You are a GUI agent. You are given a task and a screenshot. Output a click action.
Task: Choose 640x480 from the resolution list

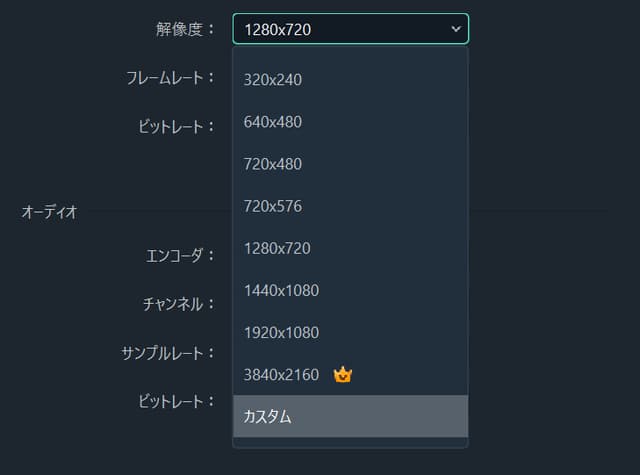351,122
